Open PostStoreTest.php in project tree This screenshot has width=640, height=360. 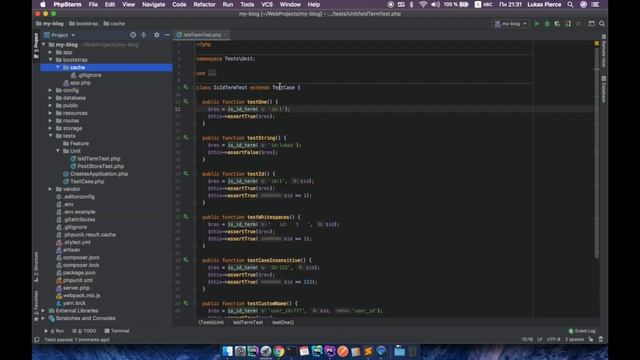100,166
